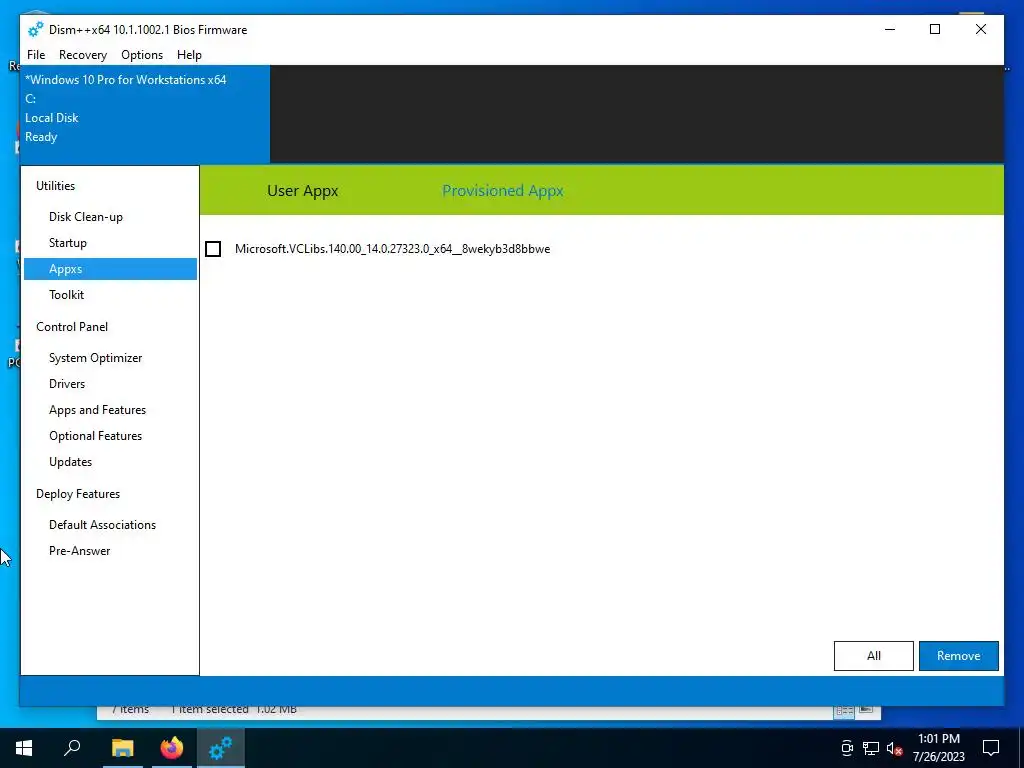Minimize the Dism++ window
The height and width of the screenshot is (768, 1024).
(x=889, y=29)
